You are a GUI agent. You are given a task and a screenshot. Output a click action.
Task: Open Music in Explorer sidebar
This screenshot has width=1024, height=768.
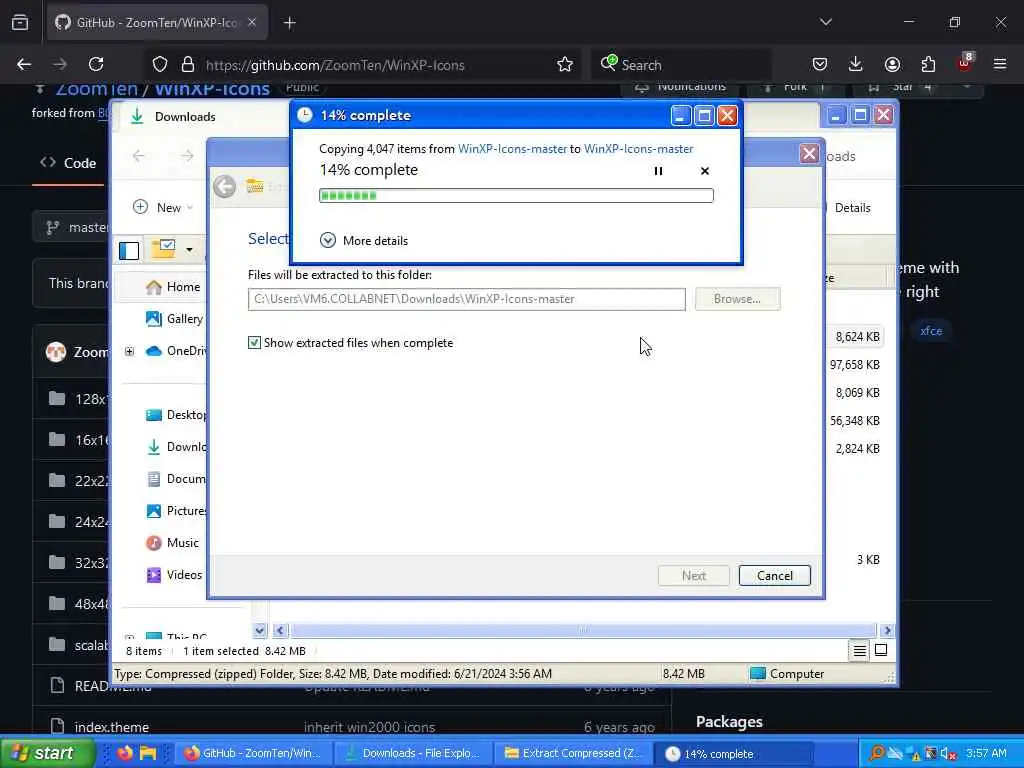[172, 543]
